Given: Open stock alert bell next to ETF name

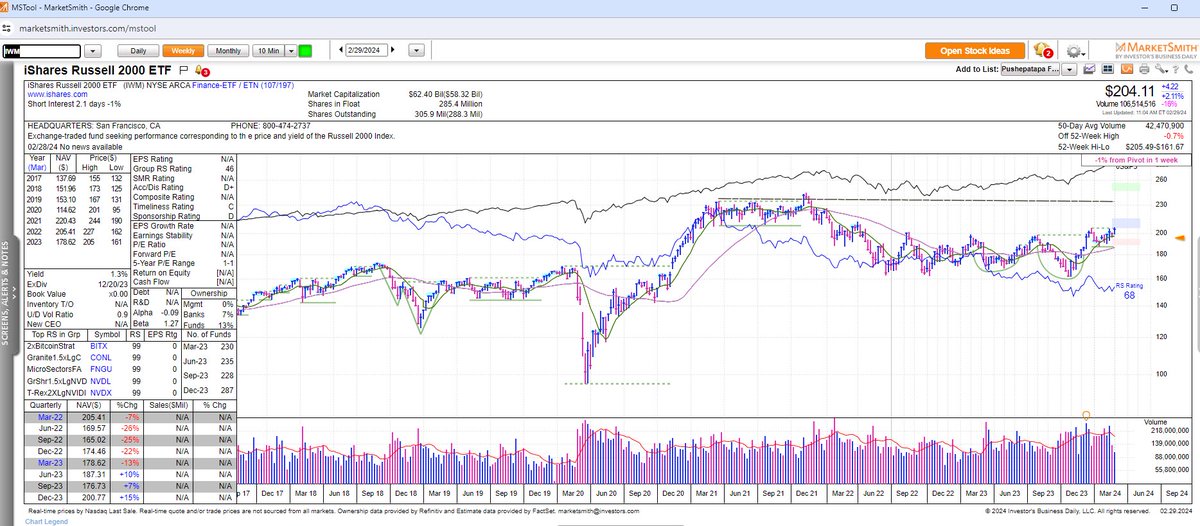Looking at the screenshot, I should [x=201, y=71].
